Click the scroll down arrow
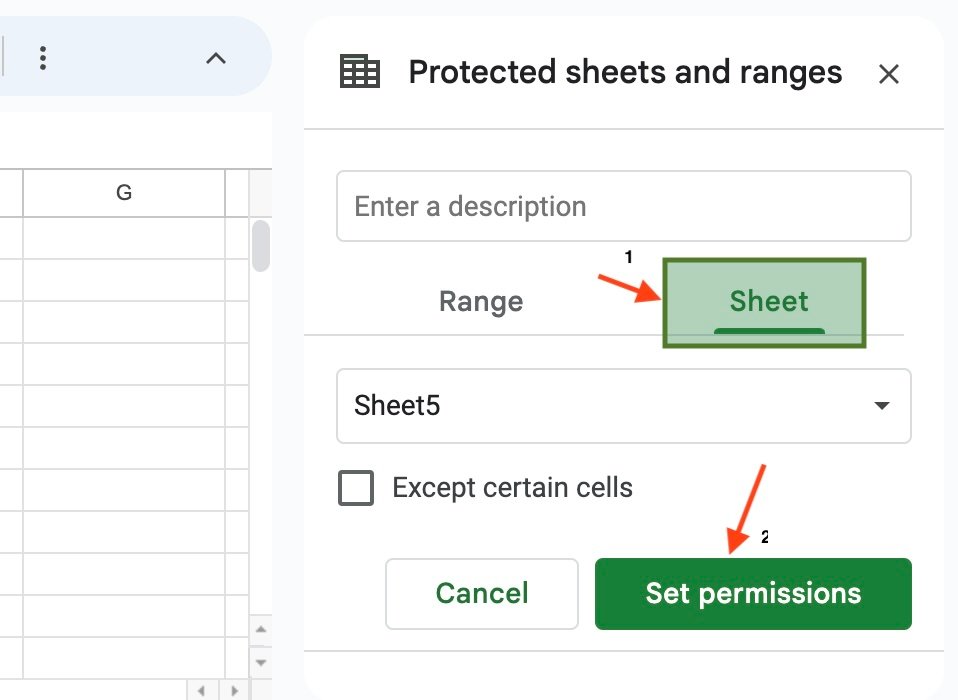Image resolution: width=958 pixels, height=700 pixels. [261, 662]
